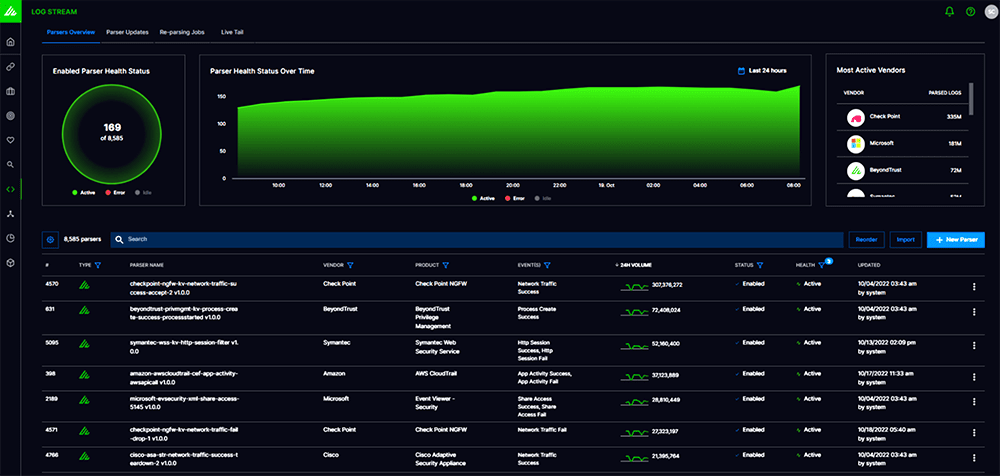Open the notifications bell
This screenshot has height=476, width=1000.
[x=950, y=11]
